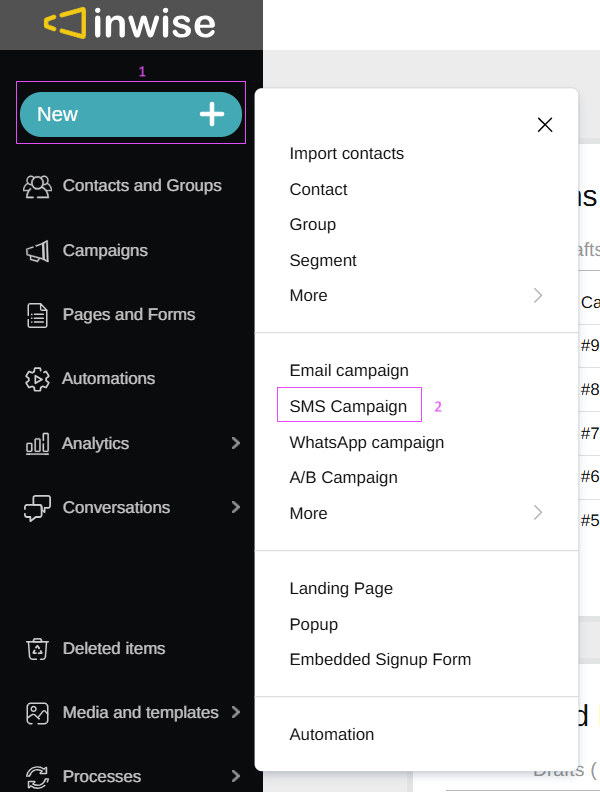Click the Deleted items trash icon
This screenshot has width=600, height=792.
tap(37, 649)
